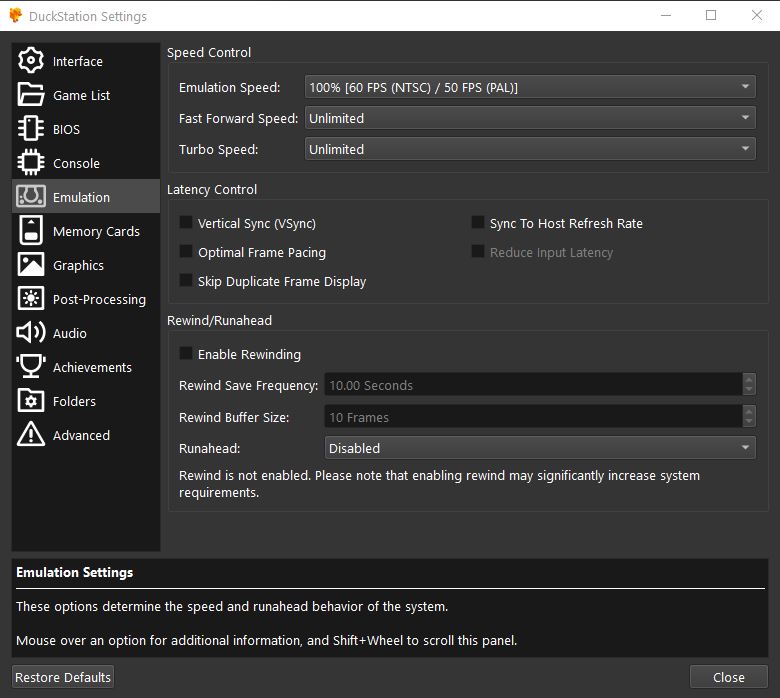Click the Advanced warning triangle icon
The image size is (780, 698).
tap(31, 434)
